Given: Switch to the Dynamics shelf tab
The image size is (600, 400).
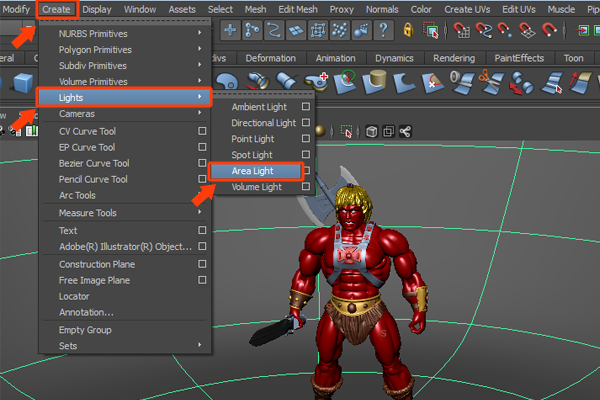Looking at the screenshot, I should (394, 58).
